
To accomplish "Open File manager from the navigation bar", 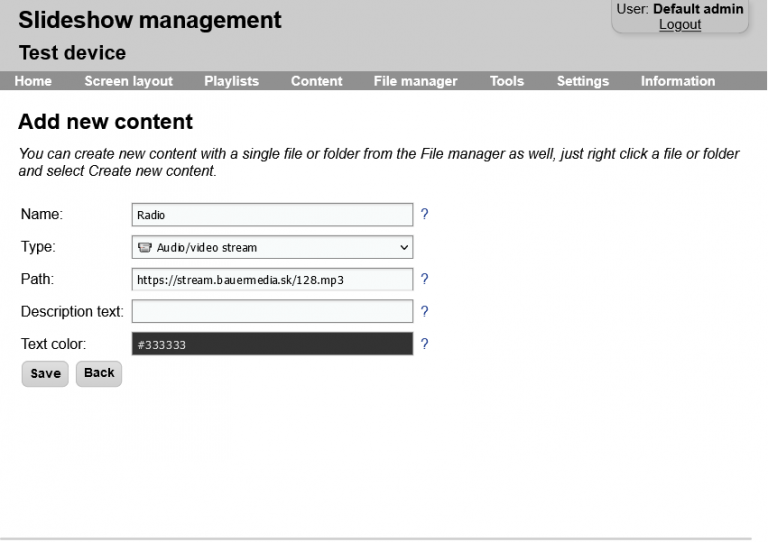I will 415,81.
